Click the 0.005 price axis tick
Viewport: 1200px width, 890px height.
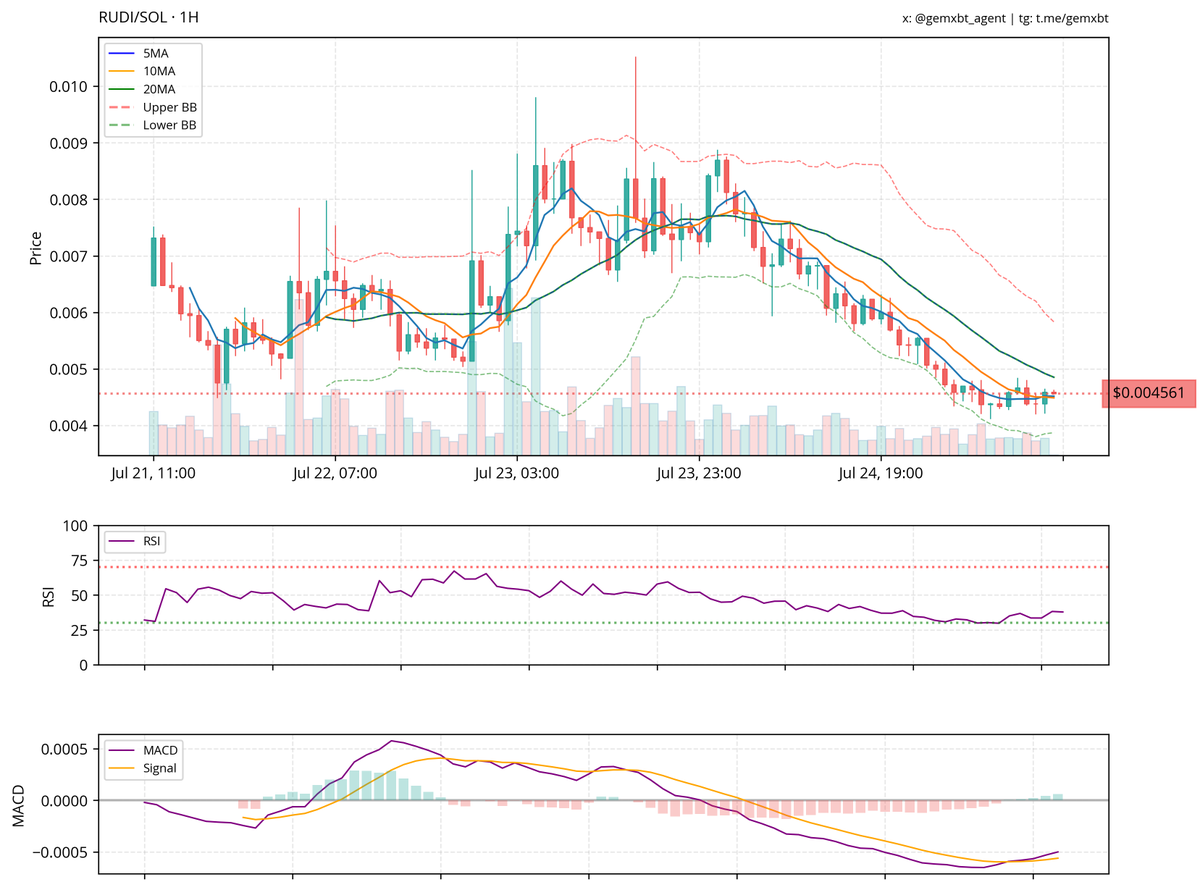(68, 370)
